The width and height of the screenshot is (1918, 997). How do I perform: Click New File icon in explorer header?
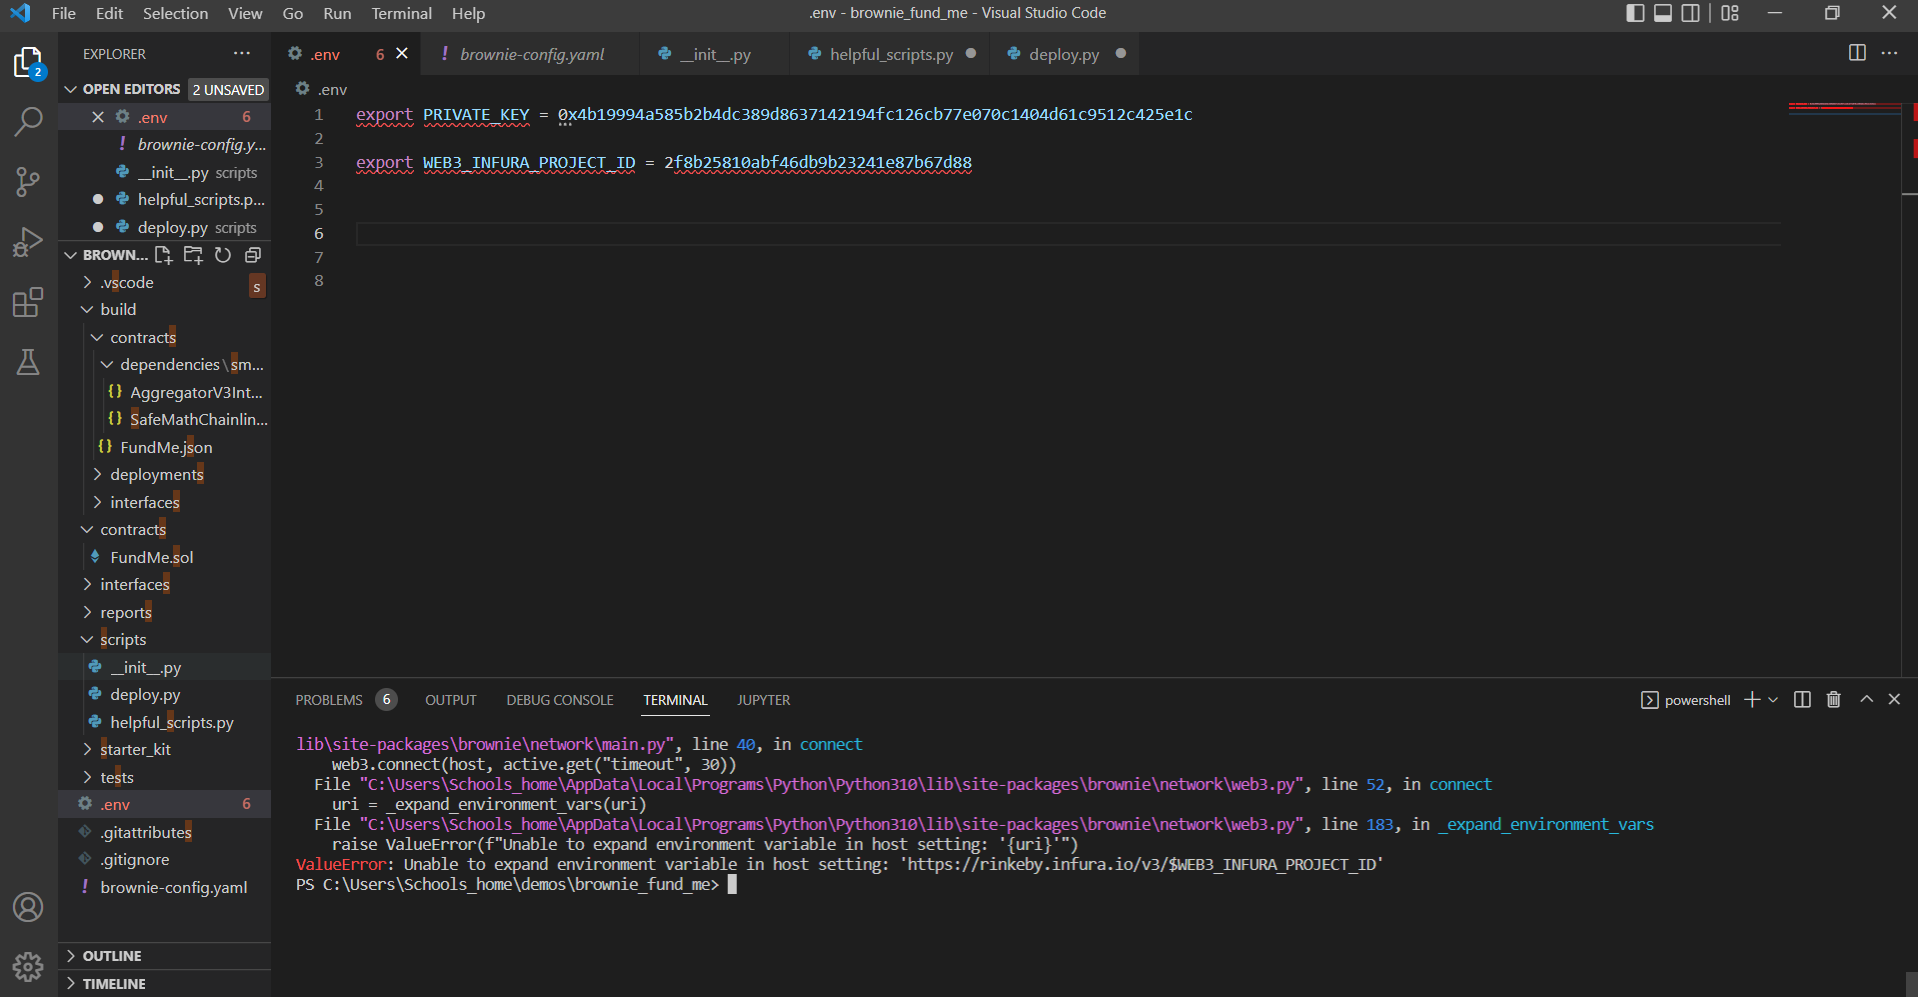coord(163,255)
